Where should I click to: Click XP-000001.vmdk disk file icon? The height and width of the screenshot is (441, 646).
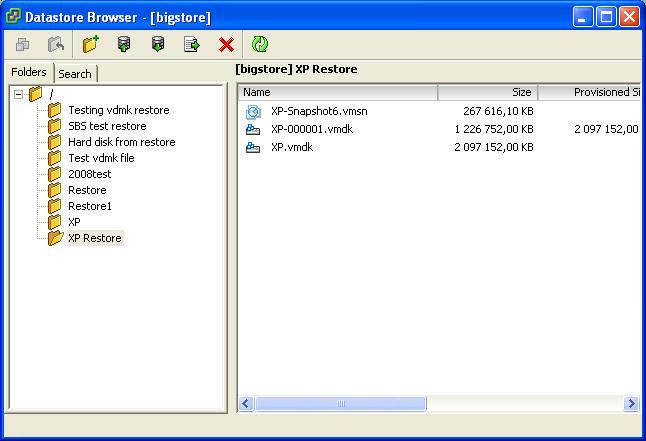pyautogui.click(x=253, y=130)
